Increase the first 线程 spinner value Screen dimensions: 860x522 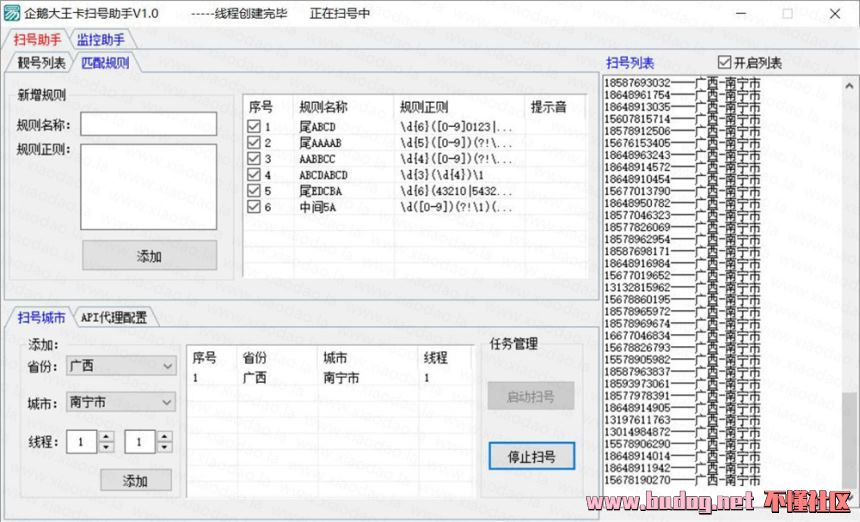106,436
